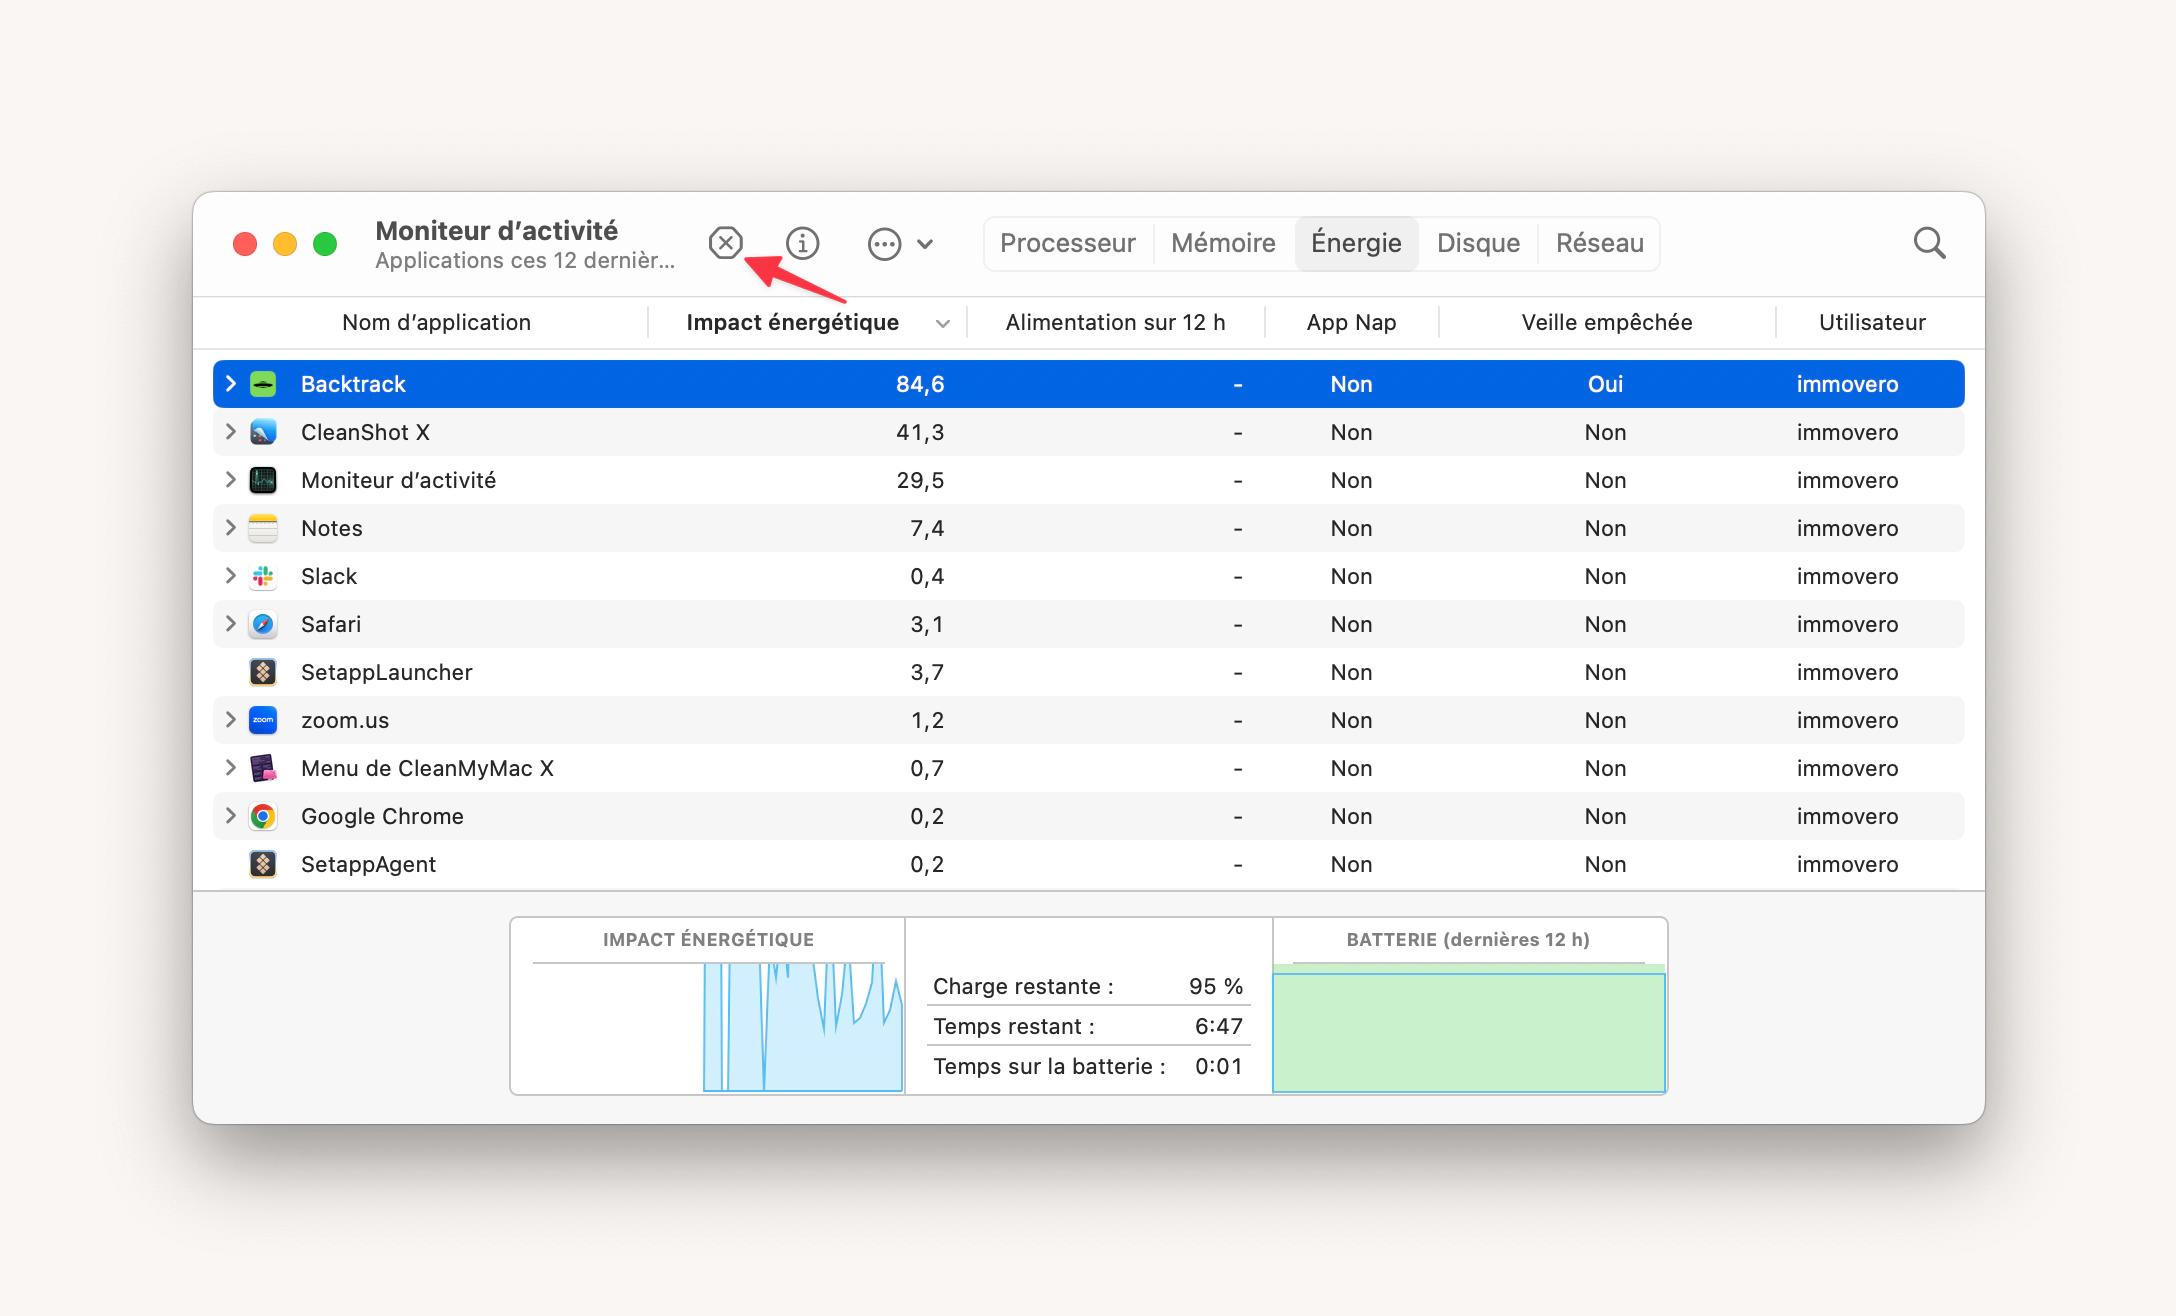Click the stop process (X) toolbar icon
Screen dimensions: 2176x1316
pyautogui.click(x=726, y=243)
